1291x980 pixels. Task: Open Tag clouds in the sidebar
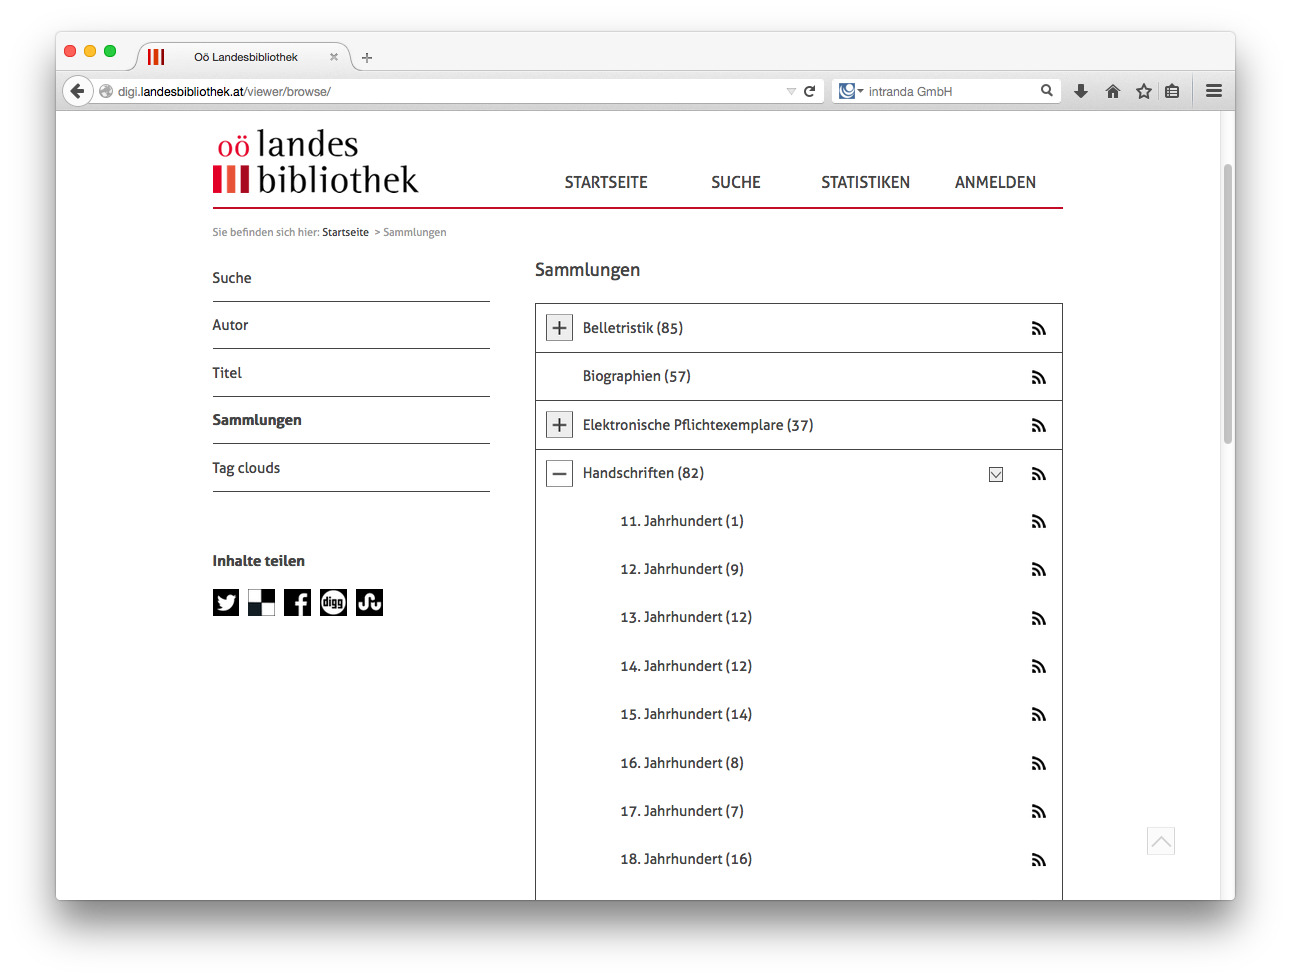pos(246,468)
